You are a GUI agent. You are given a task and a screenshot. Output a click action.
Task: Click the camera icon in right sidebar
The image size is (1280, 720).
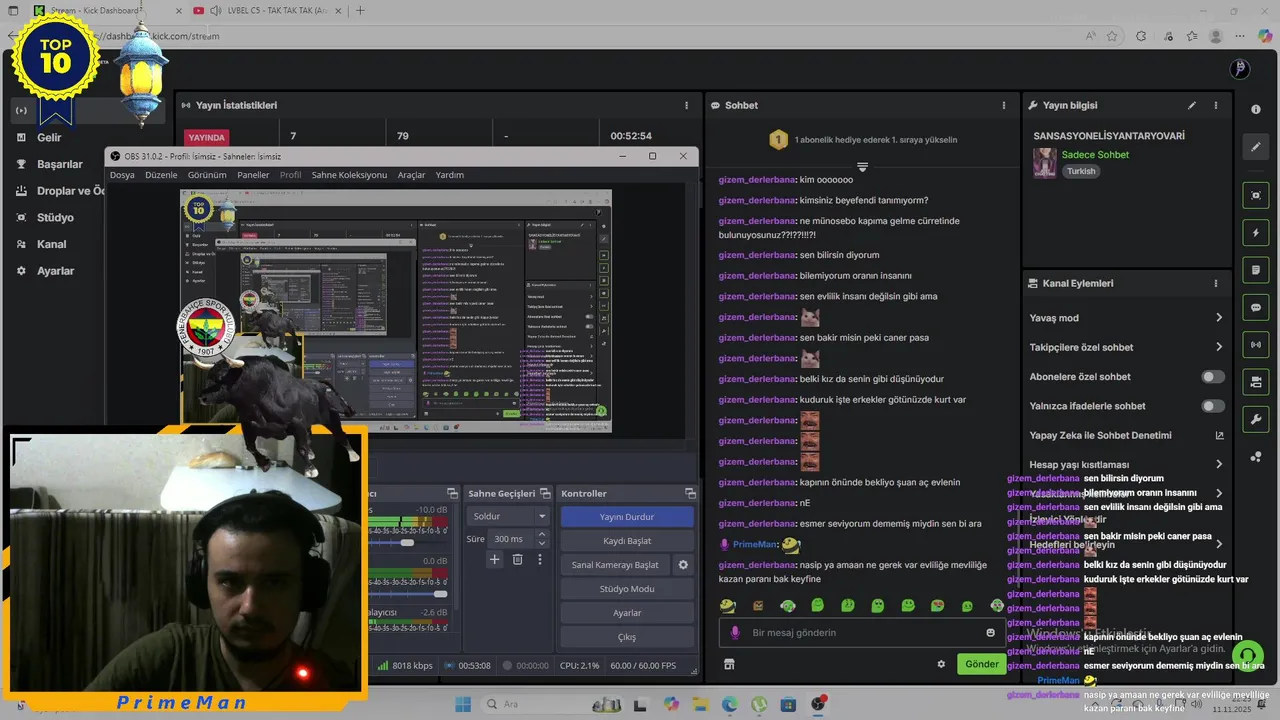tap(1256, 382)
